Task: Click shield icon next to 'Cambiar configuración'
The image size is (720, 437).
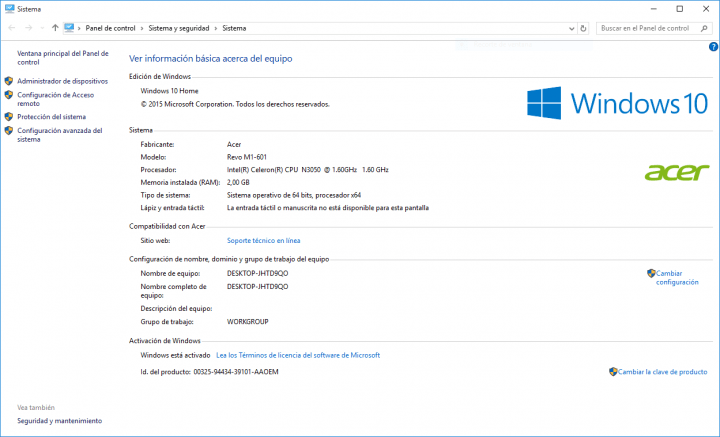Action: pos(651,274)
